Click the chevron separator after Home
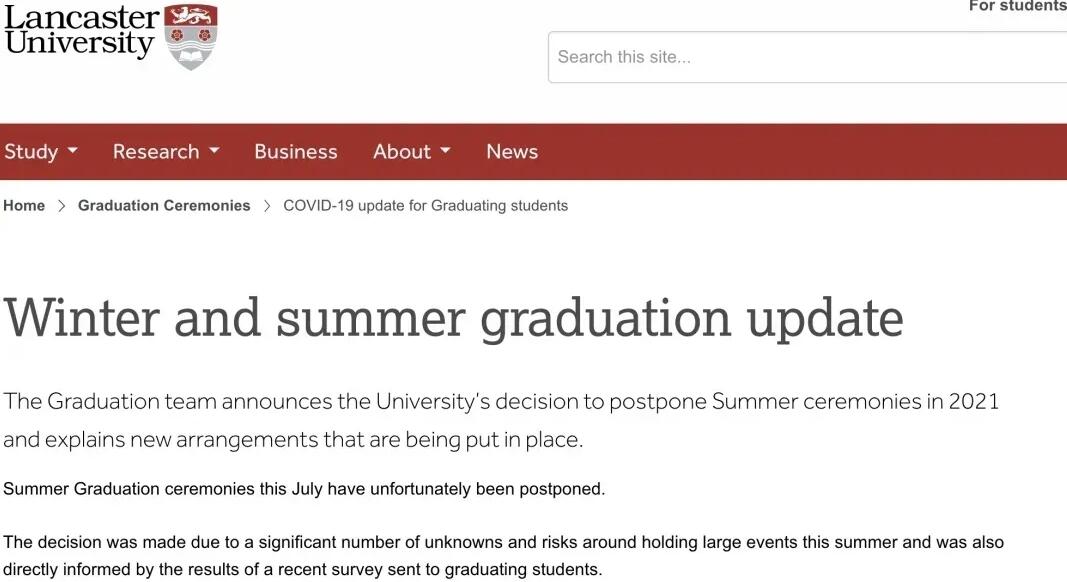The width and height of the screenshot is (1067, 582). (x=61, y=206)
